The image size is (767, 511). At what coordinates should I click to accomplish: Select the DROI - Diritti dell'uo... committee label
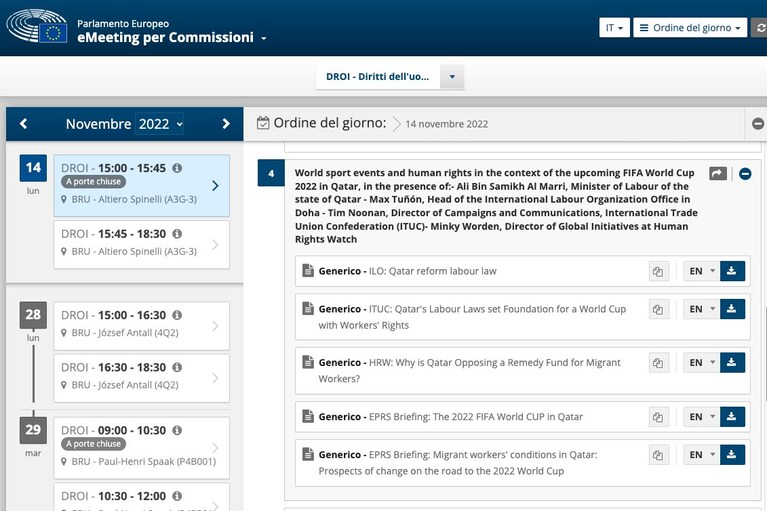(378, 77)
